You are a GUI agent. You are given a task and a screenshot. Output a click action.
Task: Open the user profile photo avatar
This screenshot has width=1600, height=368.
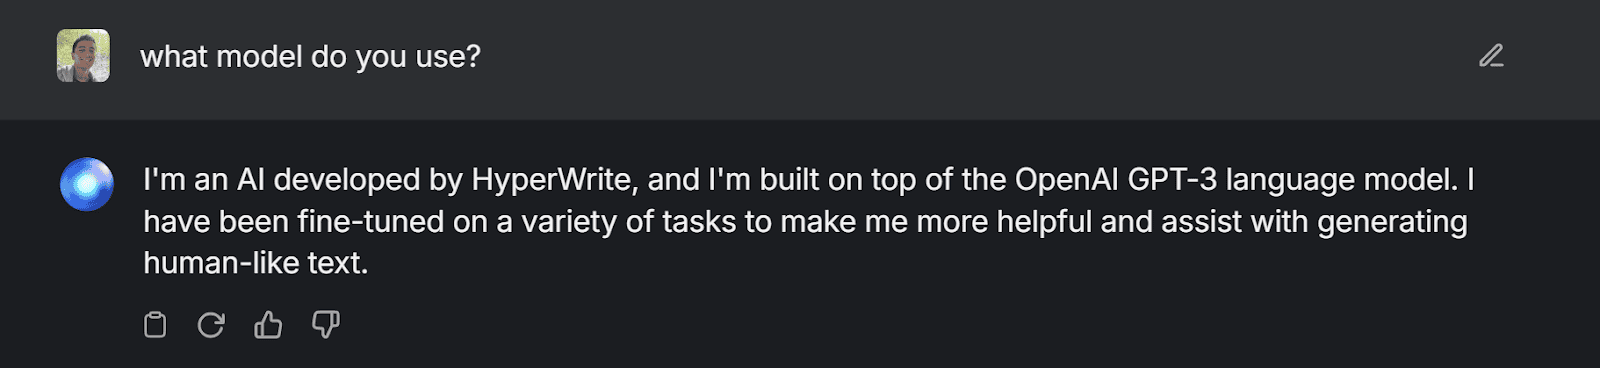[x=83, y=56]
